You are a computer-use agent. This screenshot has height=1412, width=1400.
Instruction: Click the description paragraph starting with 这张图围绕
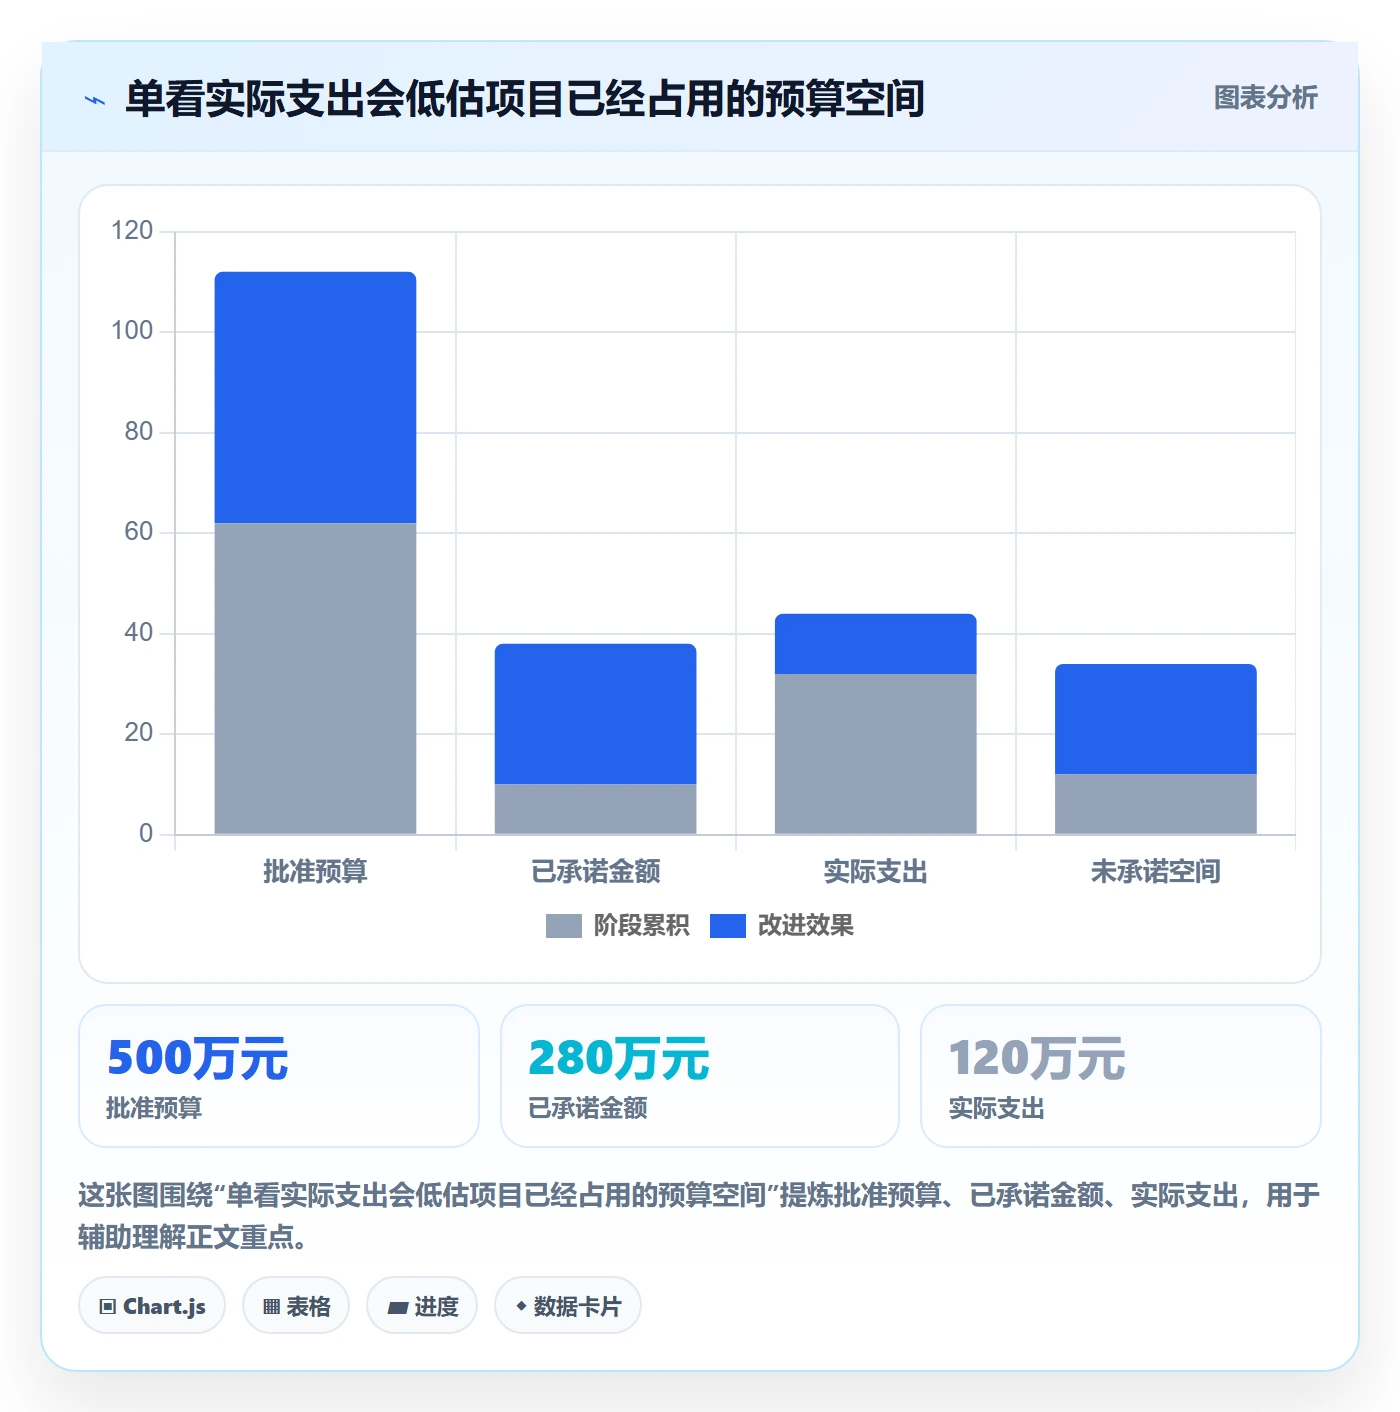coord(699,1216)
